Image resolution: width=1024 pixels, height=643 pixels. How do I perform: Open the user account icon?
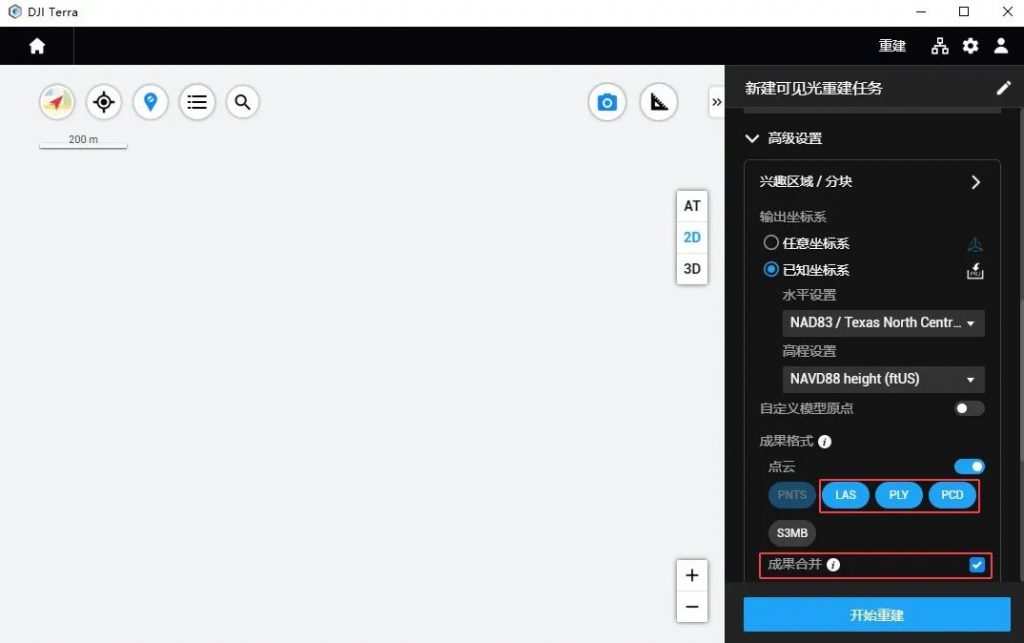1001,46
